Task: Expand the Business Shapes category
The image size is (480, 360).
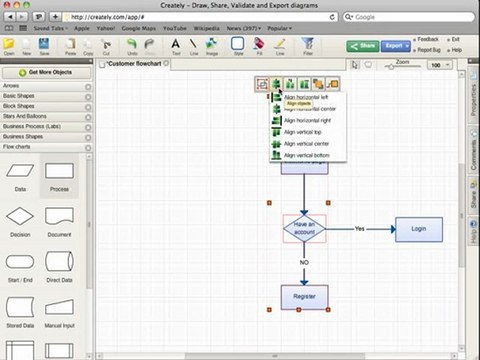Action: tap(46, 137)
